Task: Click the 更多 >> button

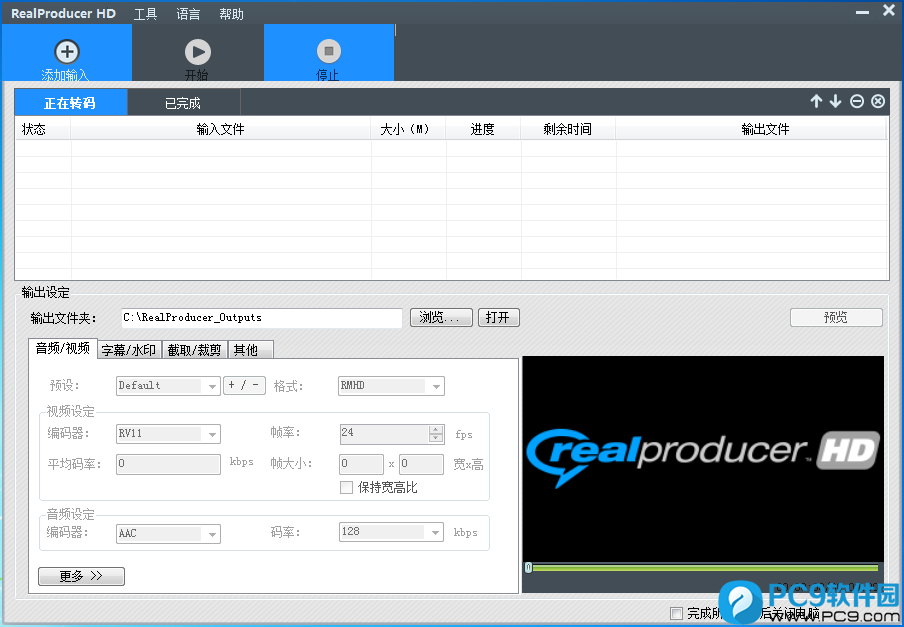Action: tap(81, 576)
